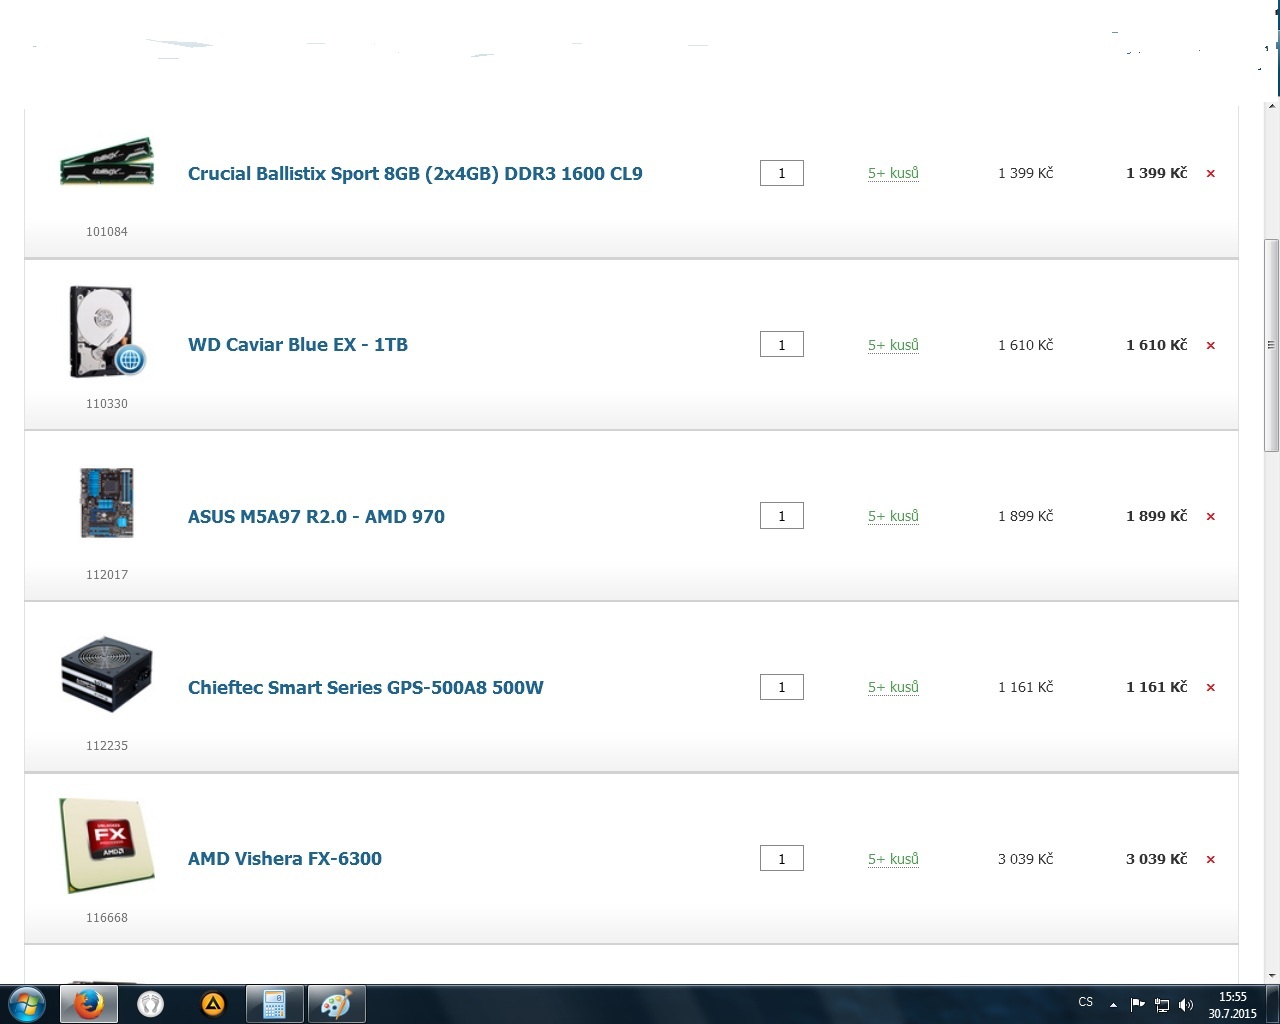Click quantity field for Crucial Ballistix RAM

coord(782,173)
